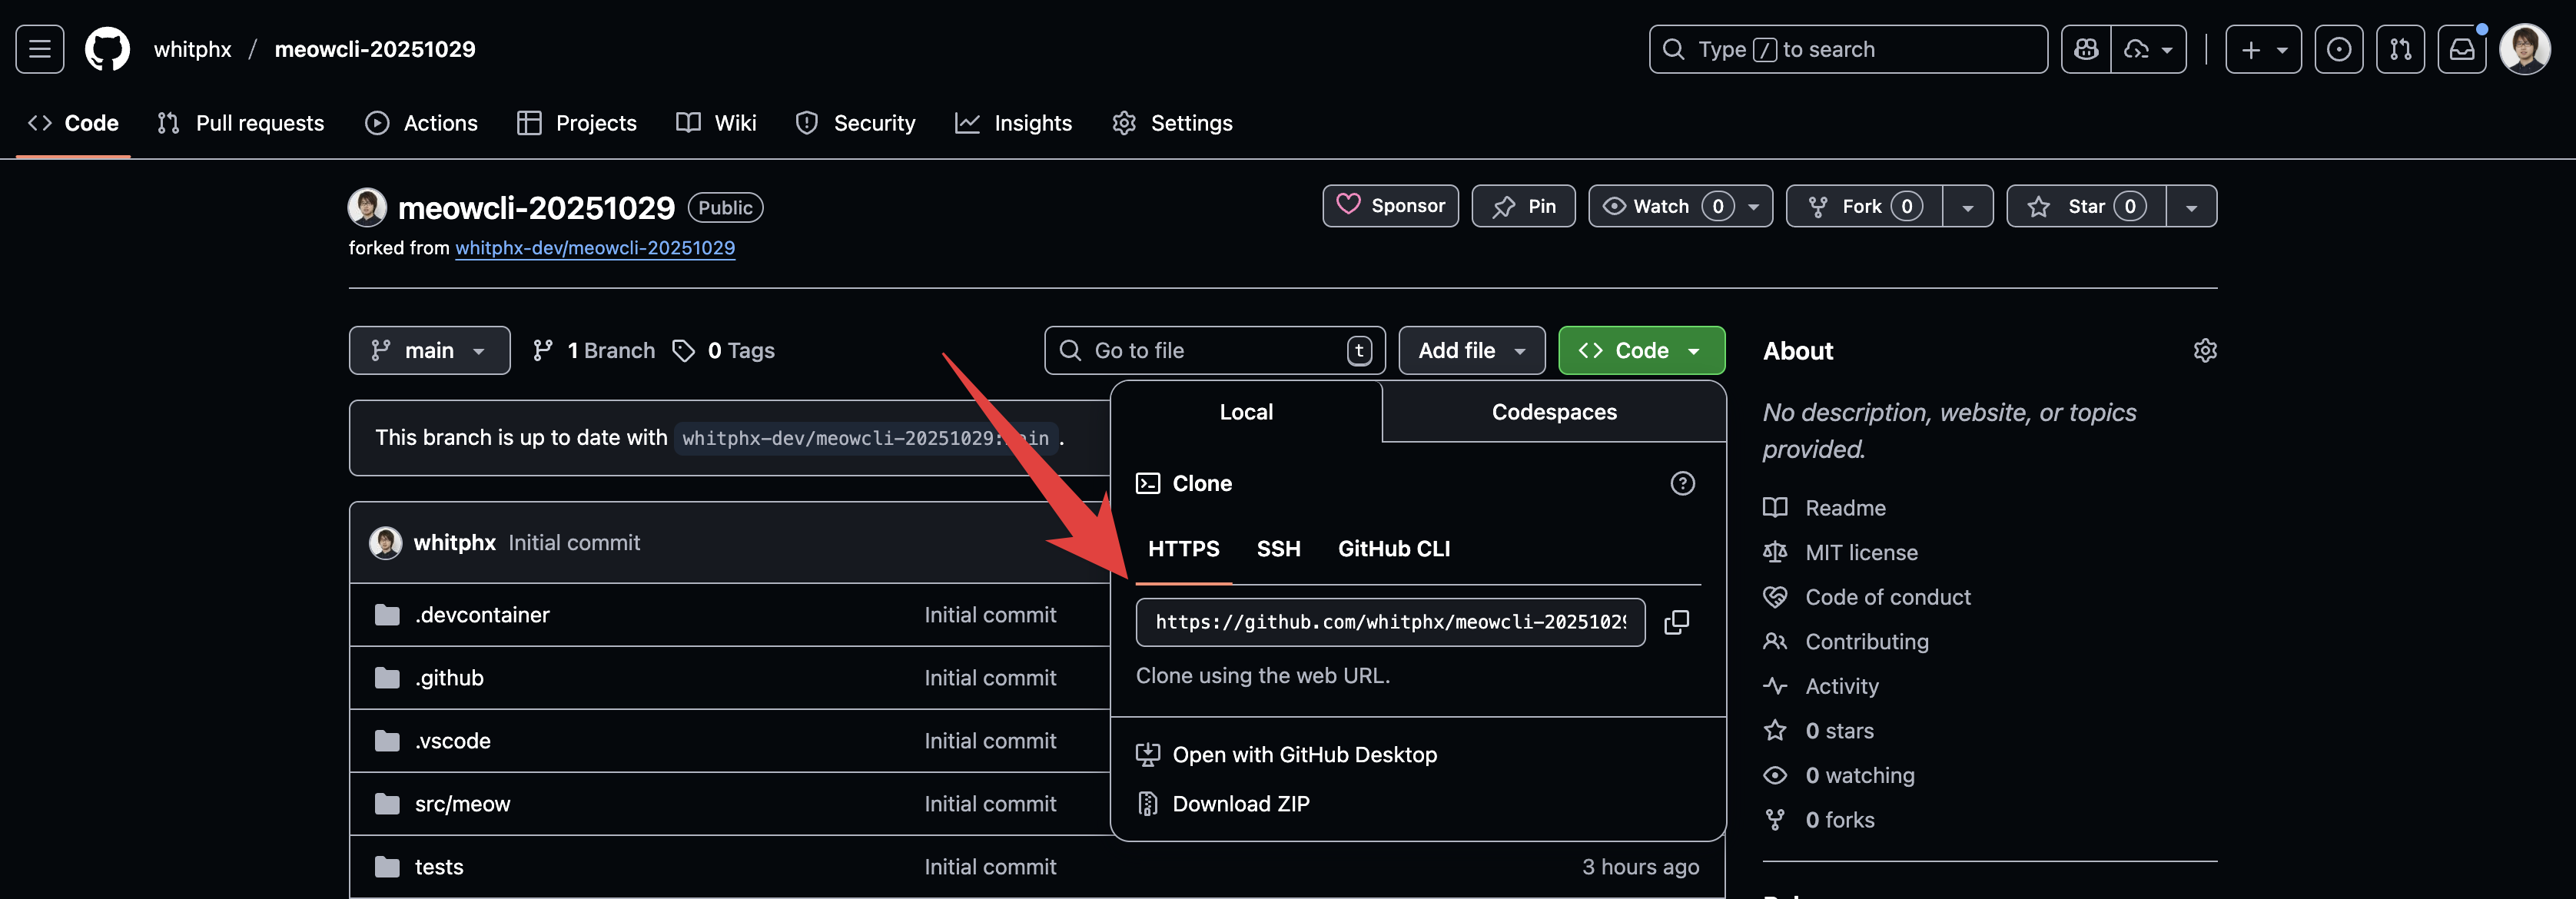Screen dimensions: 2576x899
Task: Select the HTTPS clone option
Action: pyautogui.click(x=1184, y=549)
